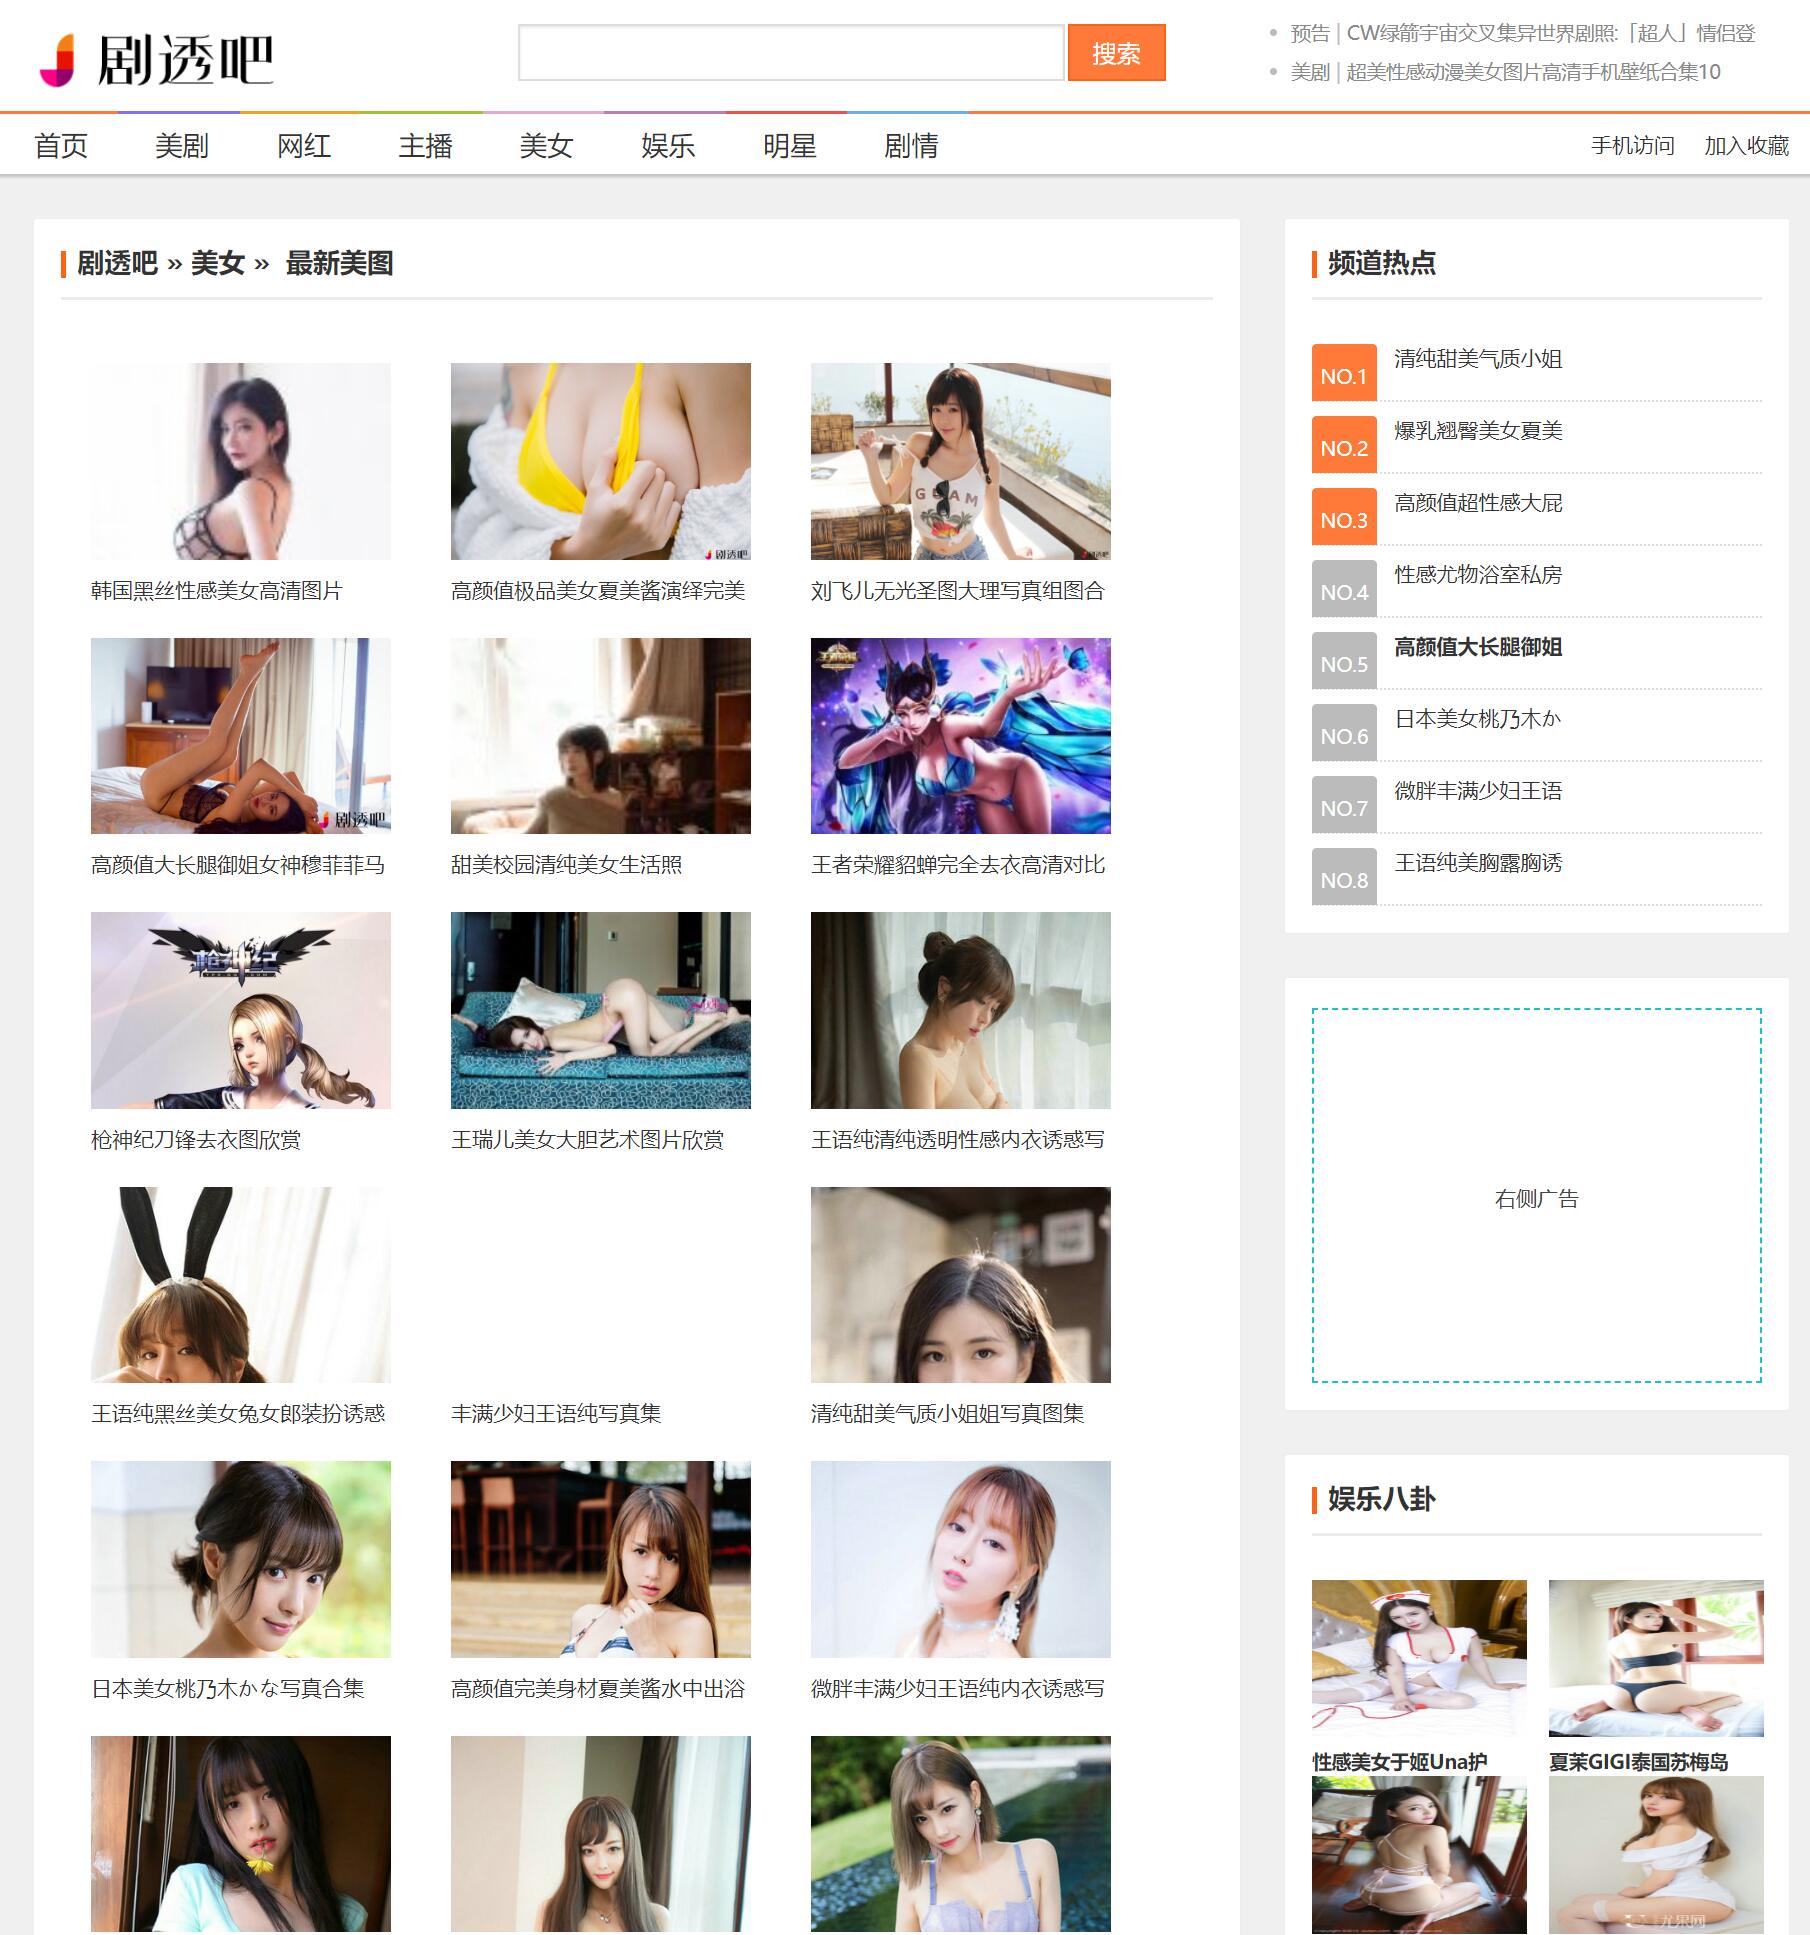This screenshot has width=1810, height=1935.
Task: Click the 剧透吧 site logo
Action: click(x=156, y=60)
